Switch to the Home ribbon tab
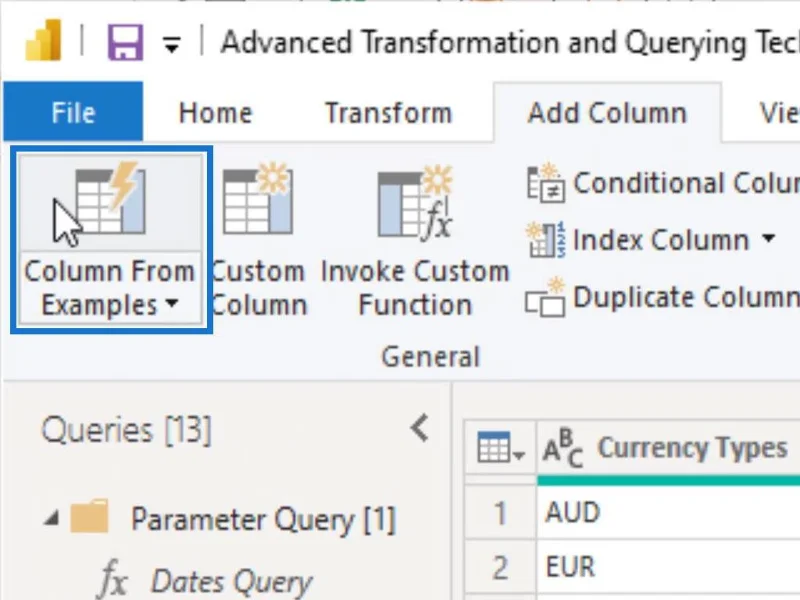This screenshot has height=600, width=800. [215, 113]
